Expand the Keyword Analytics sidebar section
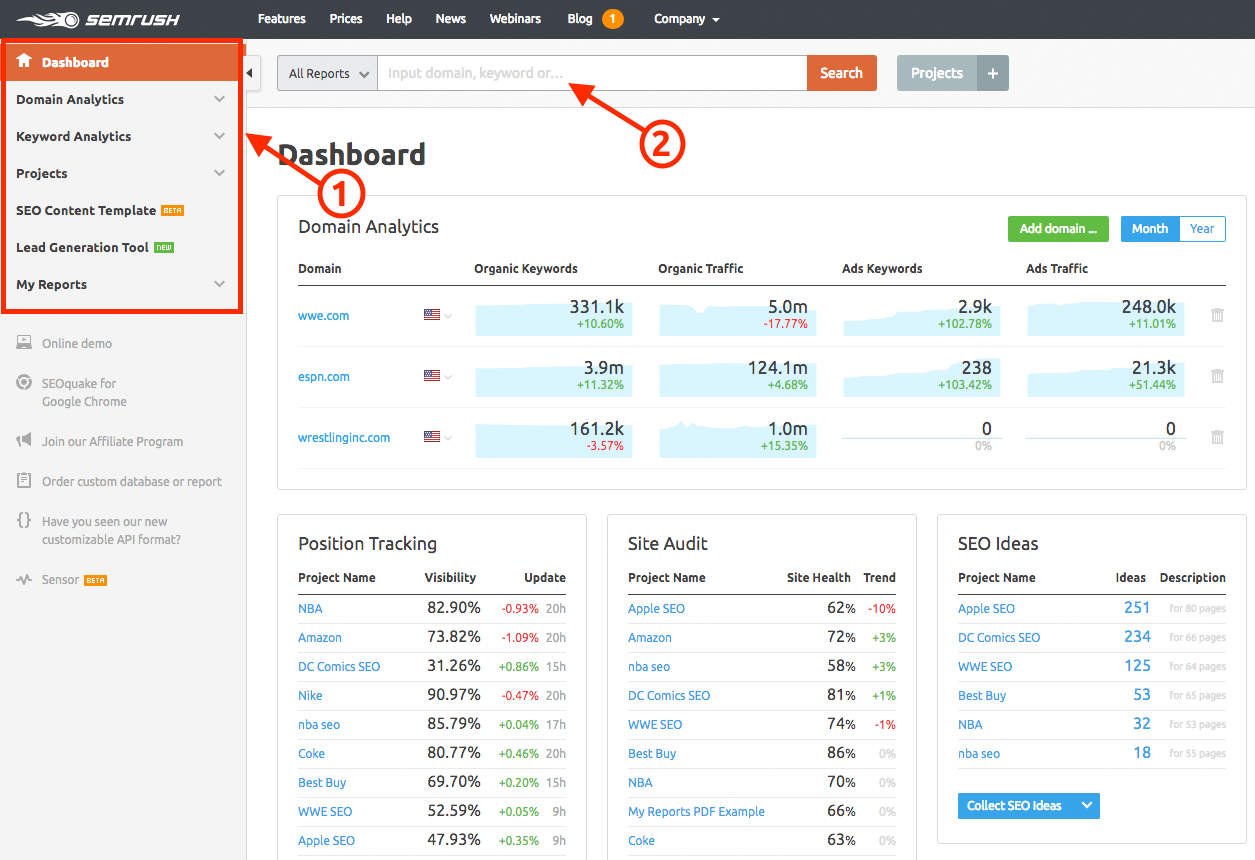Image resolution: width=1255 pixels, height=860 pixels. click(x=220, y=136)
